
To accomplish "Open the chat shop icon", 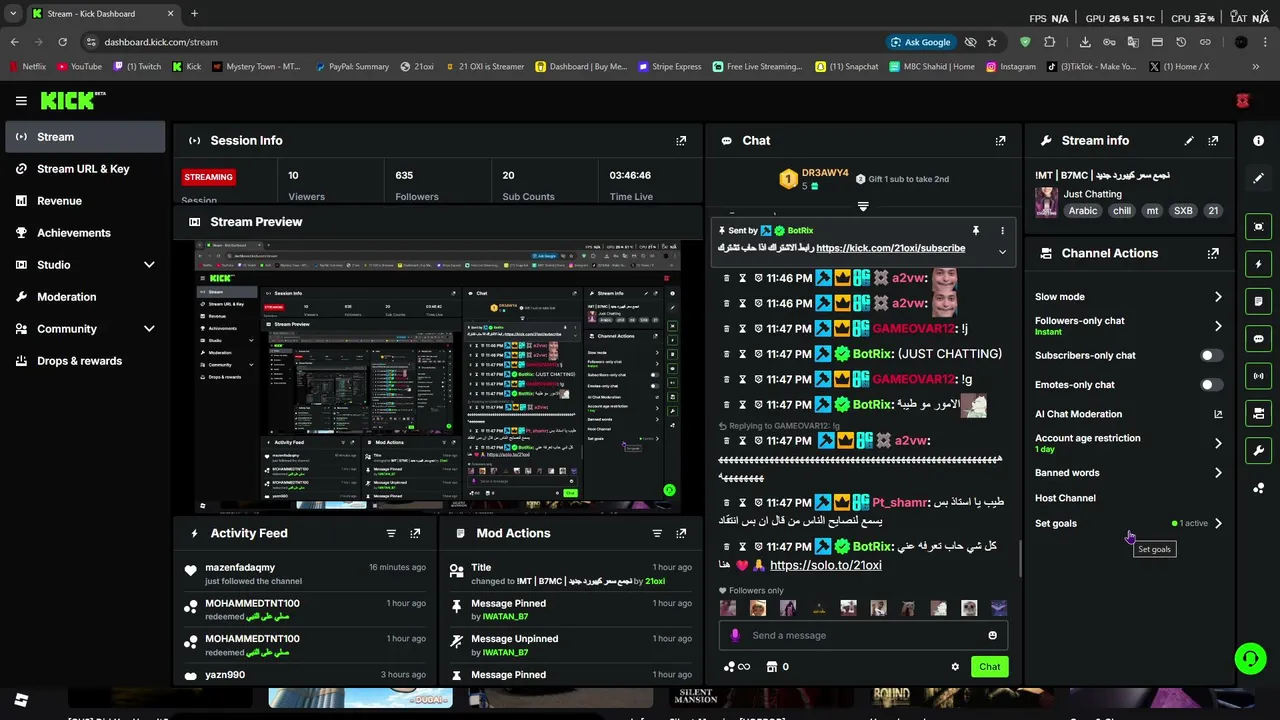I will coord(777,667).
